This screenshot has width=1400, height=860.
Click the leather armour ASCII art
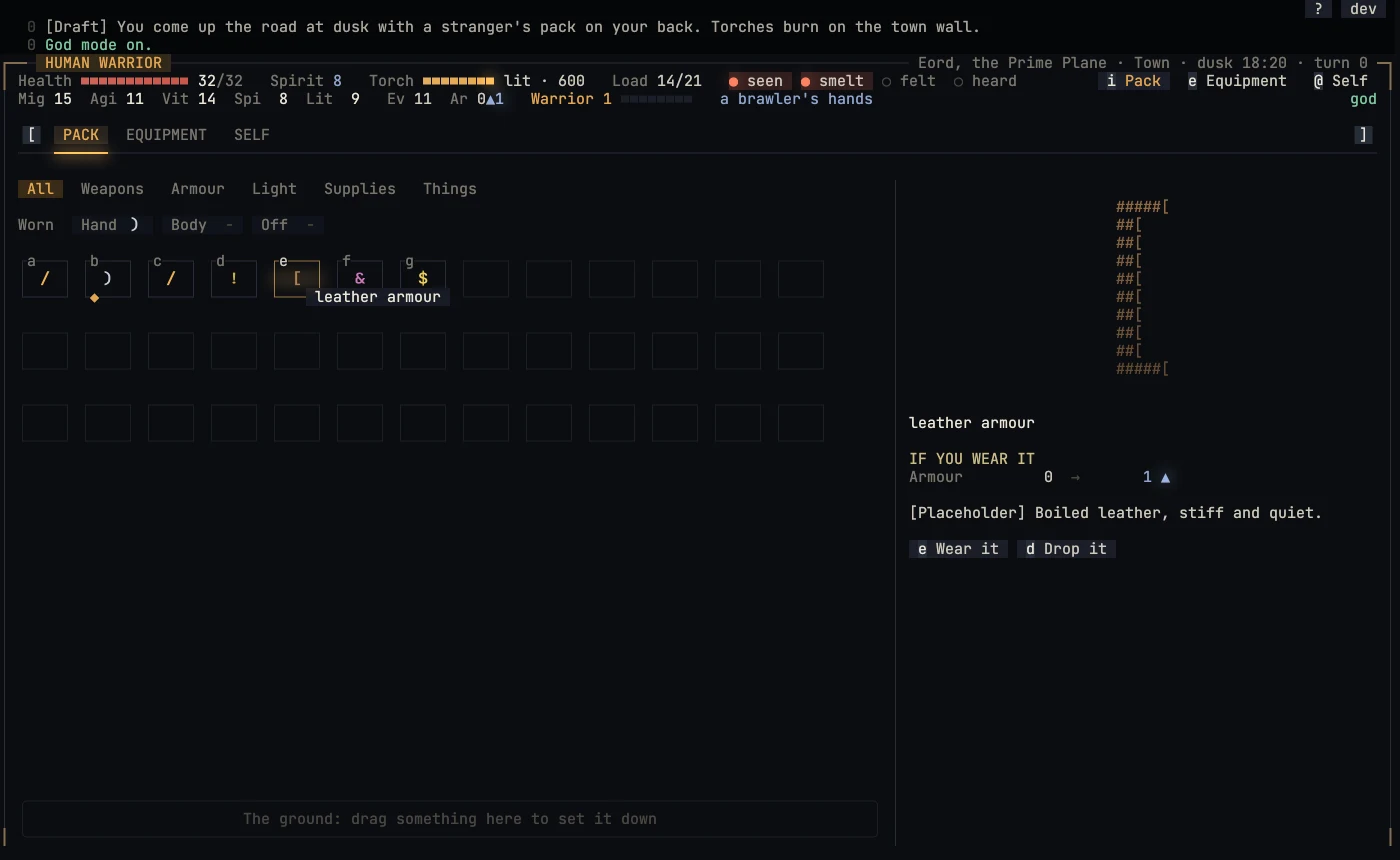(1143, 288)
